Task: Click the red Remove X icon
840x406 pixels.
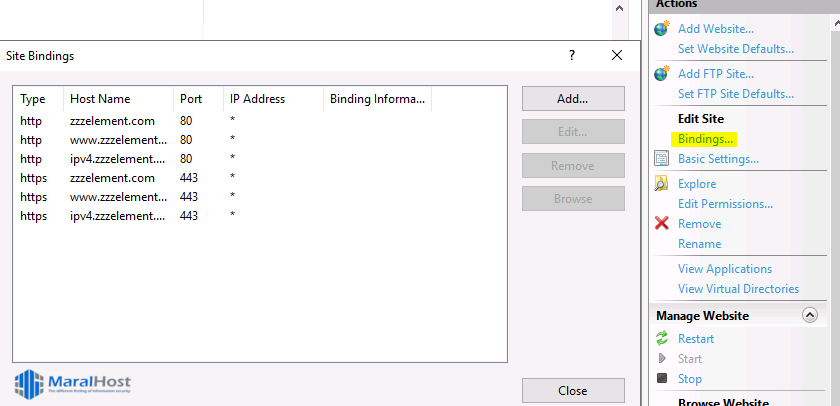Action: [x=661, y=224]
